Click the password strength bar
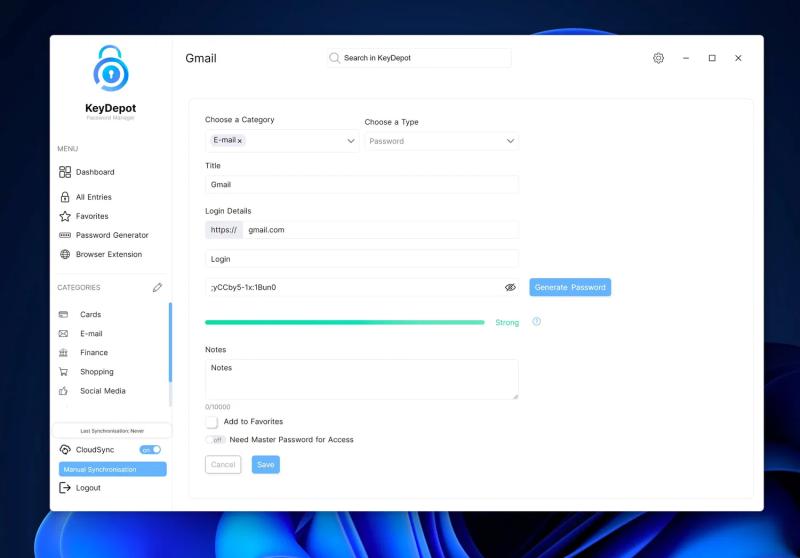The width and height of the screenshot is (800, 558). pyautogui.click(x=344, y=322)
